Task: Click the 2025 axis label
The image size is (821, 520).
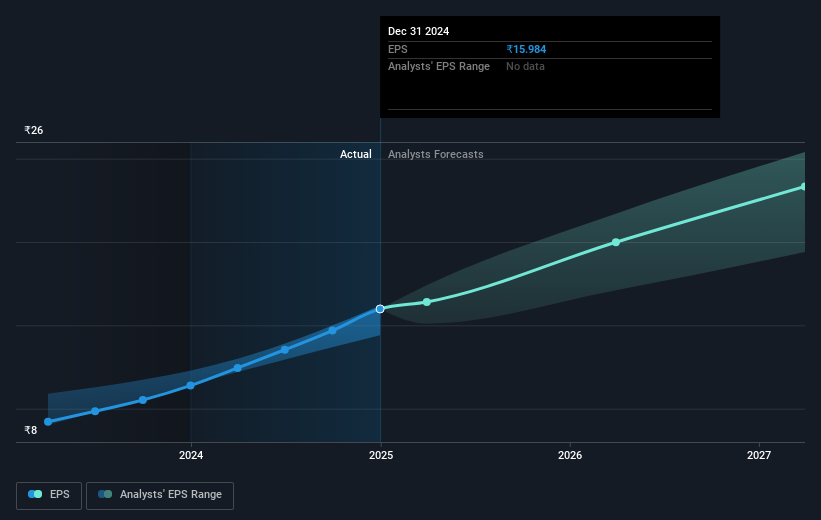Action: point(381,455)
